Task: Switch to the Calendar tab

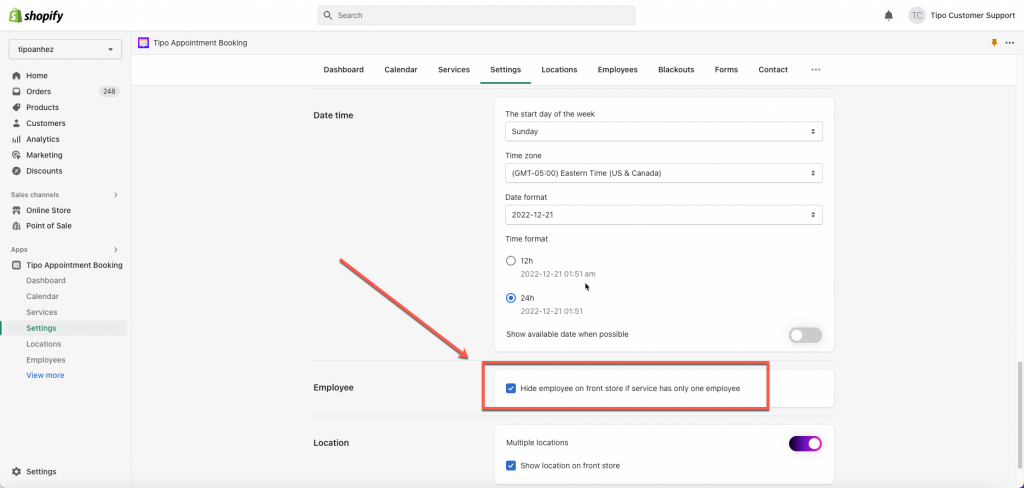Action: (x=400, y=69)
